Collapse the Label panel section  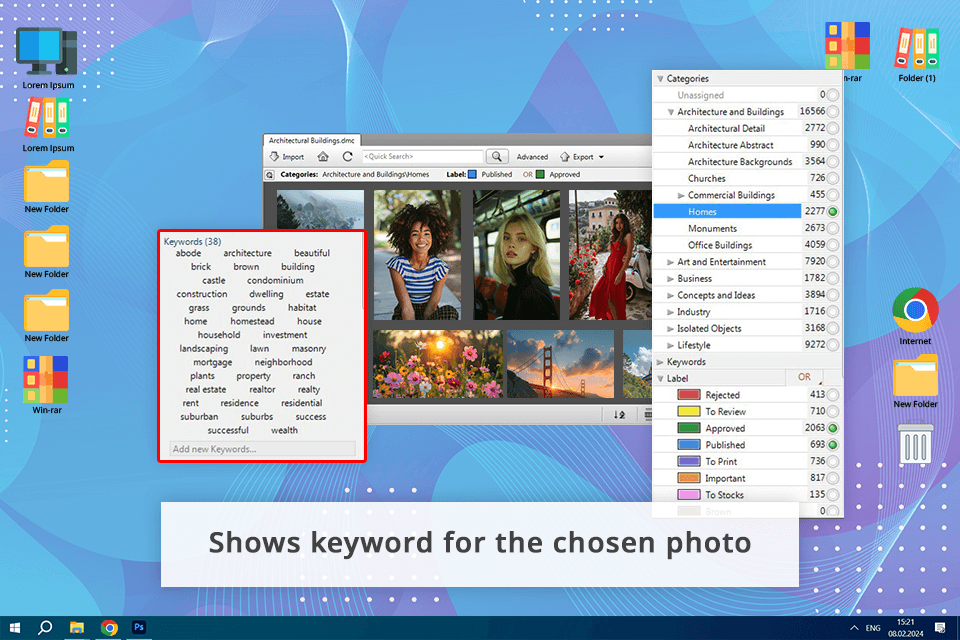click(x=661, y=378)
